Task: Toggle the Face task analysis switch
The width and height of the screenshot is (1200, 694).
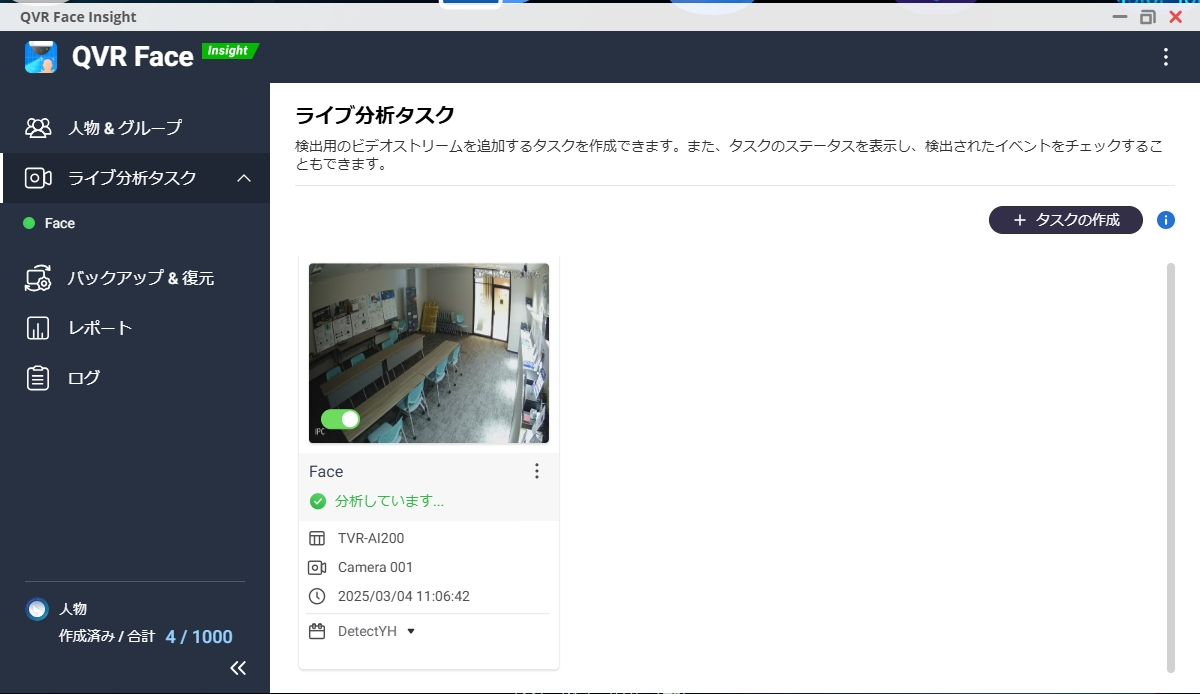Action: tap(340, 419)
